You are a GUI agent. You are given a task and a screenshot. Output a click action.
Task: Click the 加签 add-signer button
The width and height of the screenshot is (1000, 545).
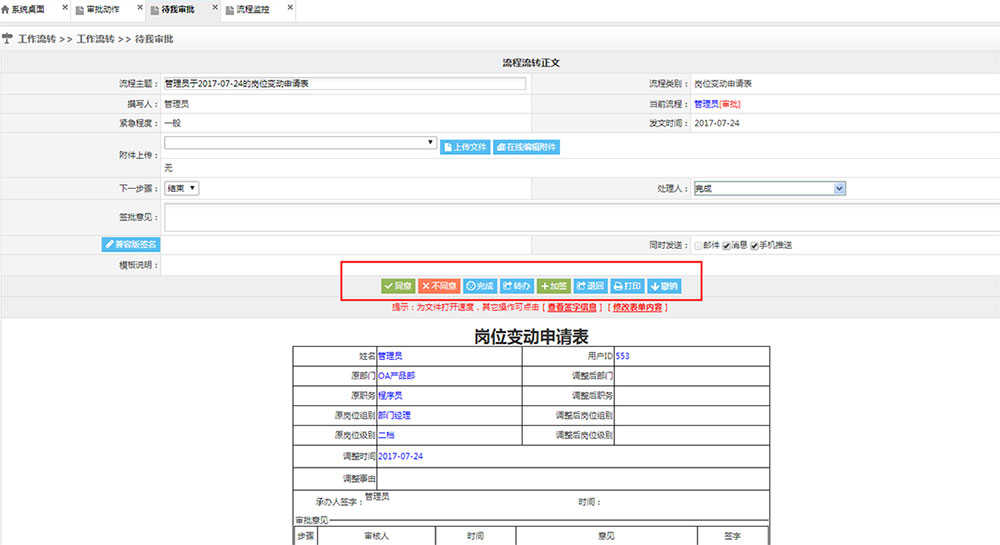coord(553,286)
